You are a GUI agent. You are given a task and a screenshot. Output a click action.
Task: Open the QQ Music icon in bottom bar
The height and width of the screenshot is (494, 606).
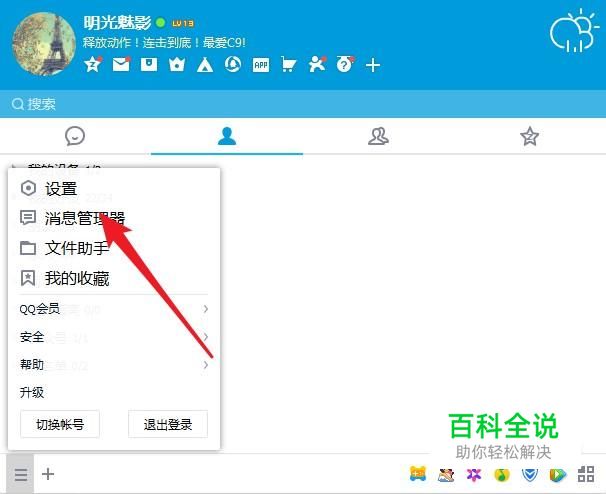(502, 475)
